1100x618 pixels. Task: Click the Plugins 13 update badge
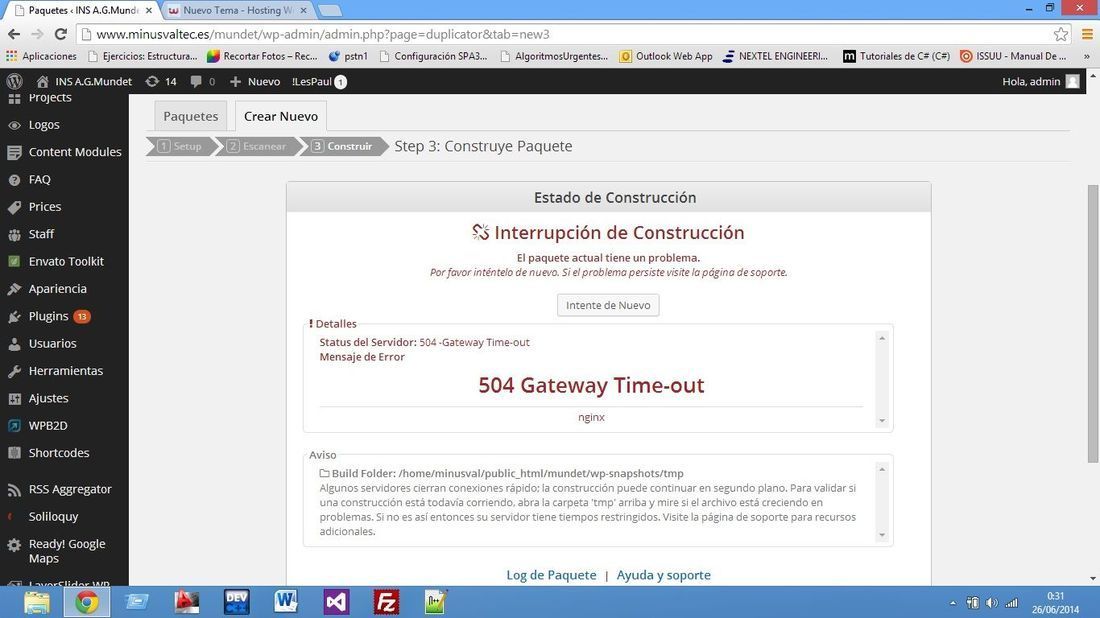(82, 316)
